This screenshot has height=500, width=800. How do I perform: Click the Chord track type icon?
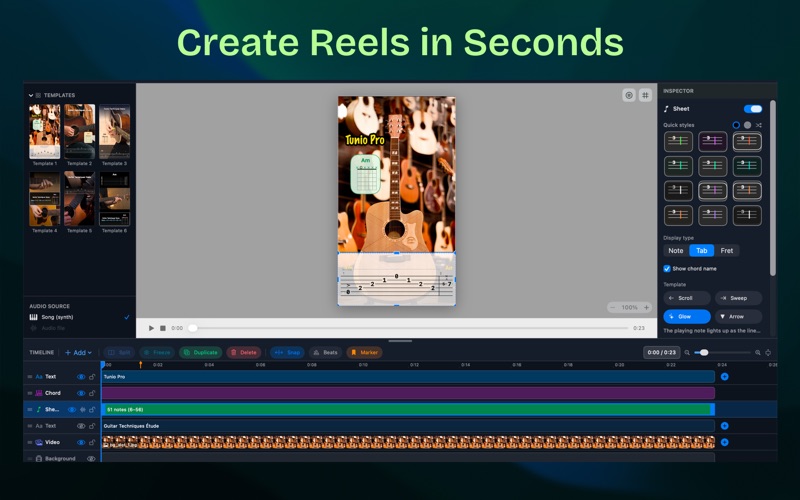coord(39,393)
